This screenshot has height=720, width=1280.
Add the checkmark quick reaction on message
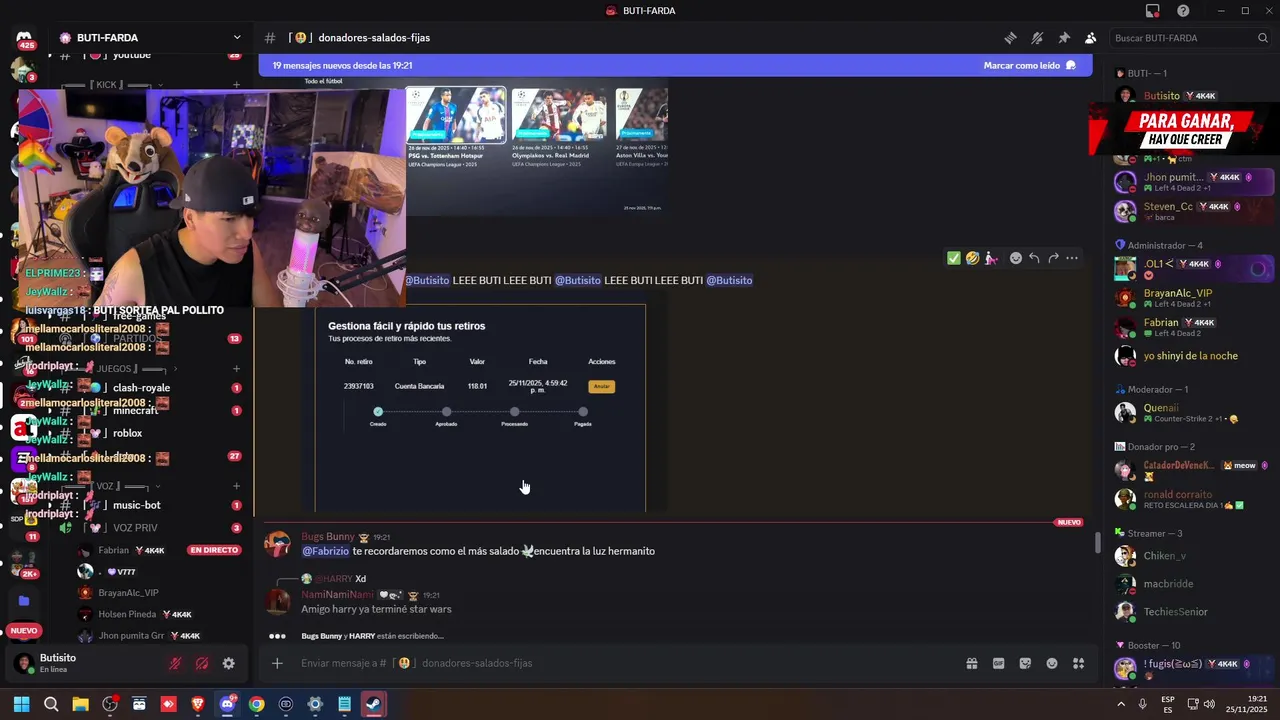pyautogui.click(x=954, y=258)
